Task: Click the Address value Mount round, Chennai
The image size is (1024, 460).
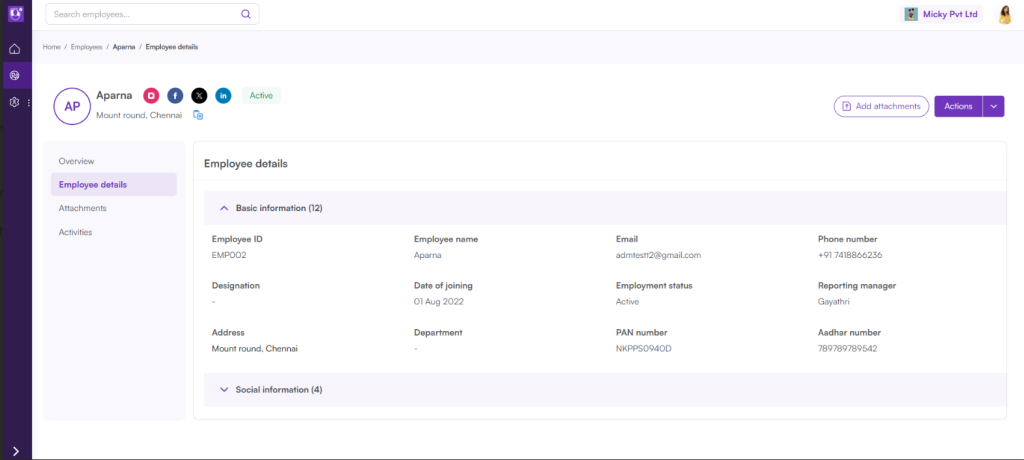Action: [255, 348]
